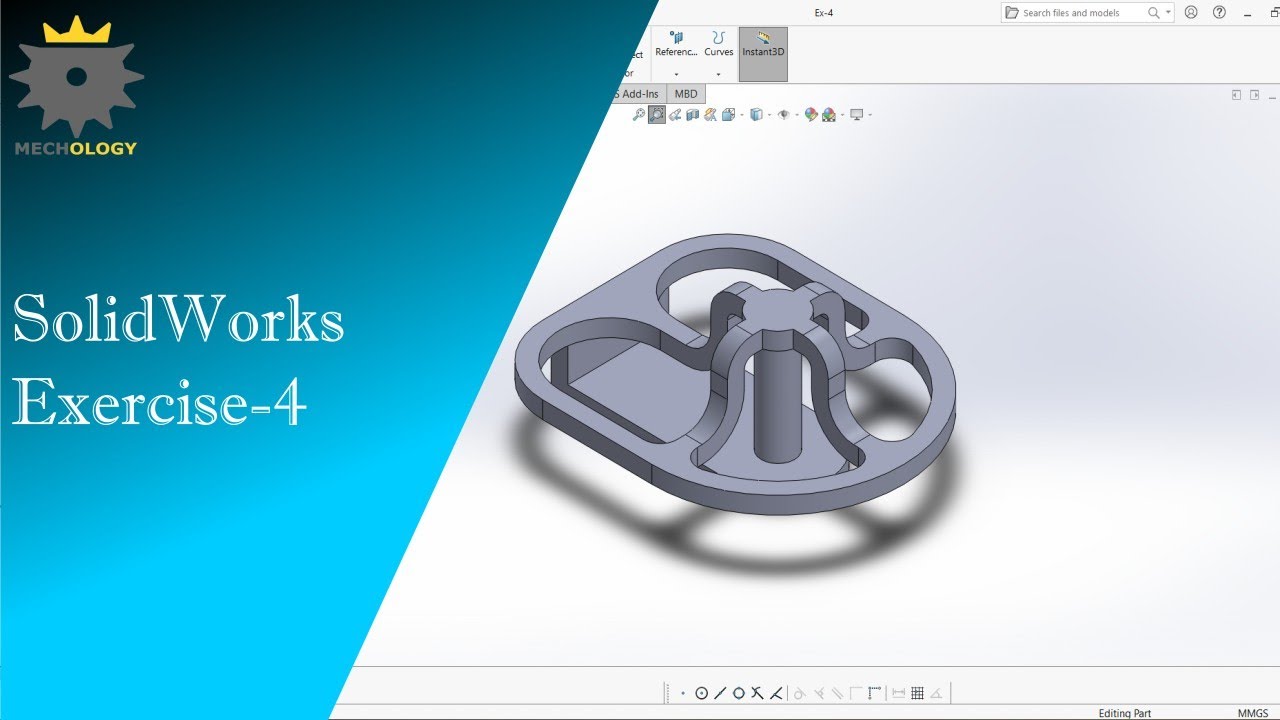Image resolution: width=1280 pixels, height=720 pixels.
Task: Switch to the MBD tab
Action: click(x=686, y=94)
